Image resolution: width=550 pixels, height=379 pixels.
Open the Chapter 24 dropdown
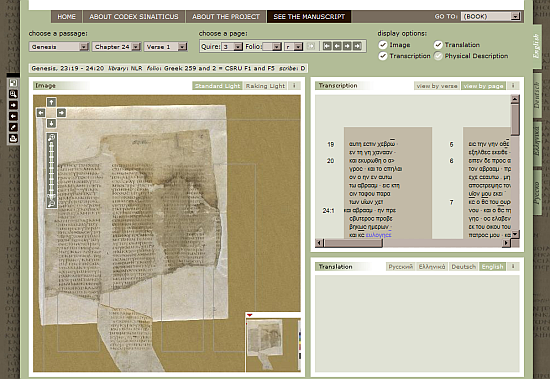pyautogui.click(x=116, y=47)
